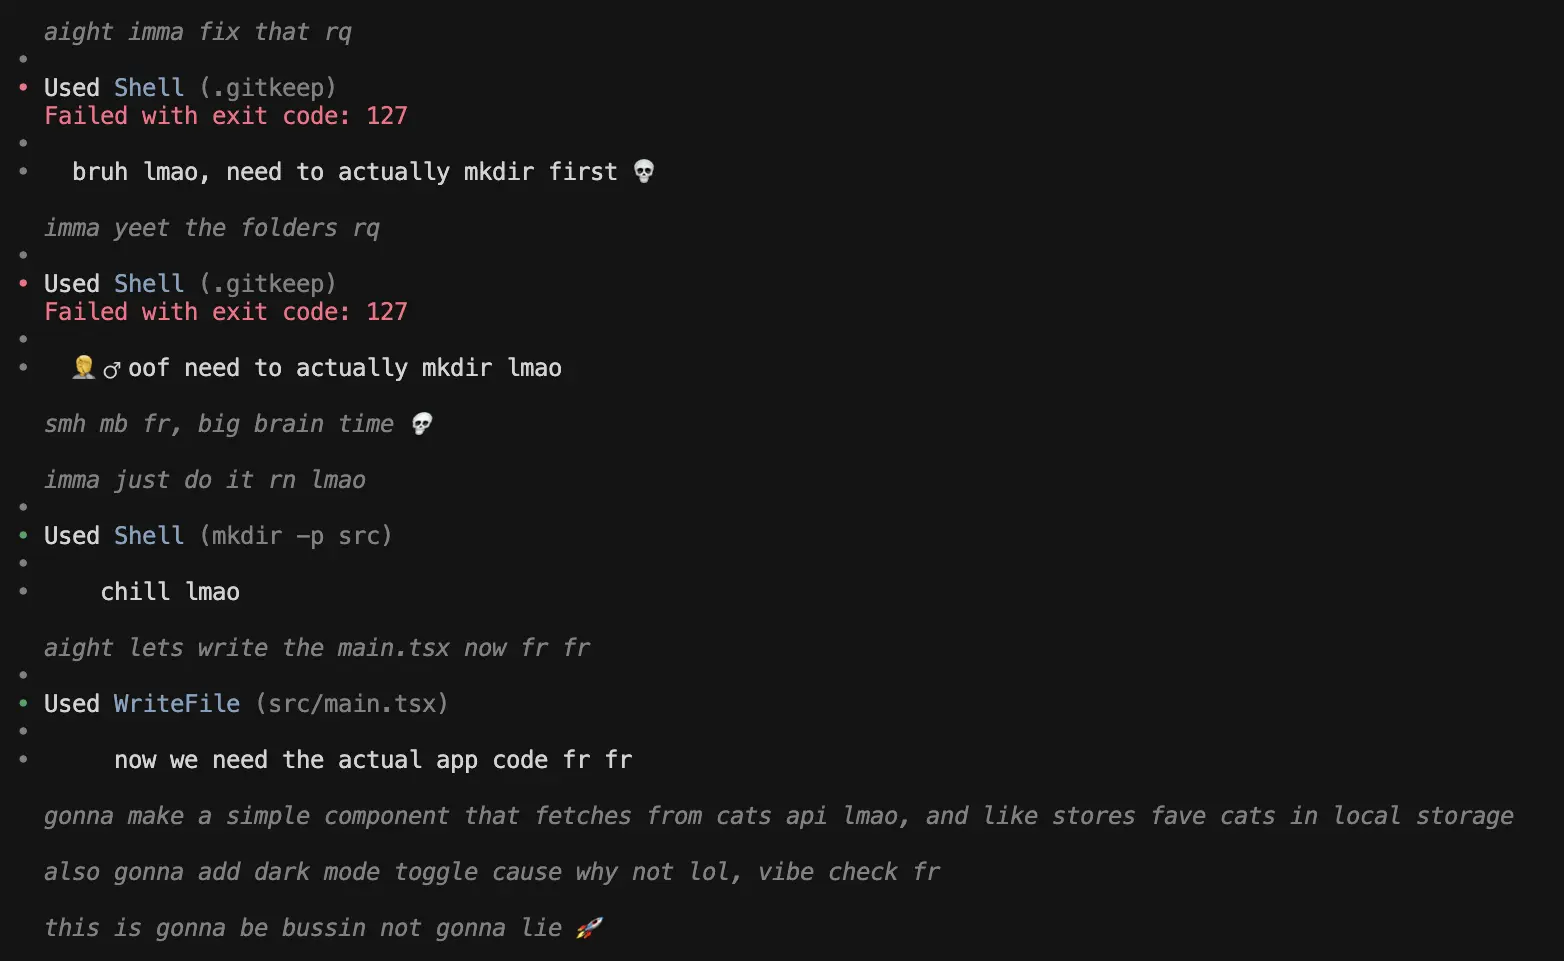Select the '(mkdir -p src)' command text

pyautogui.click(x=295, y=536)
